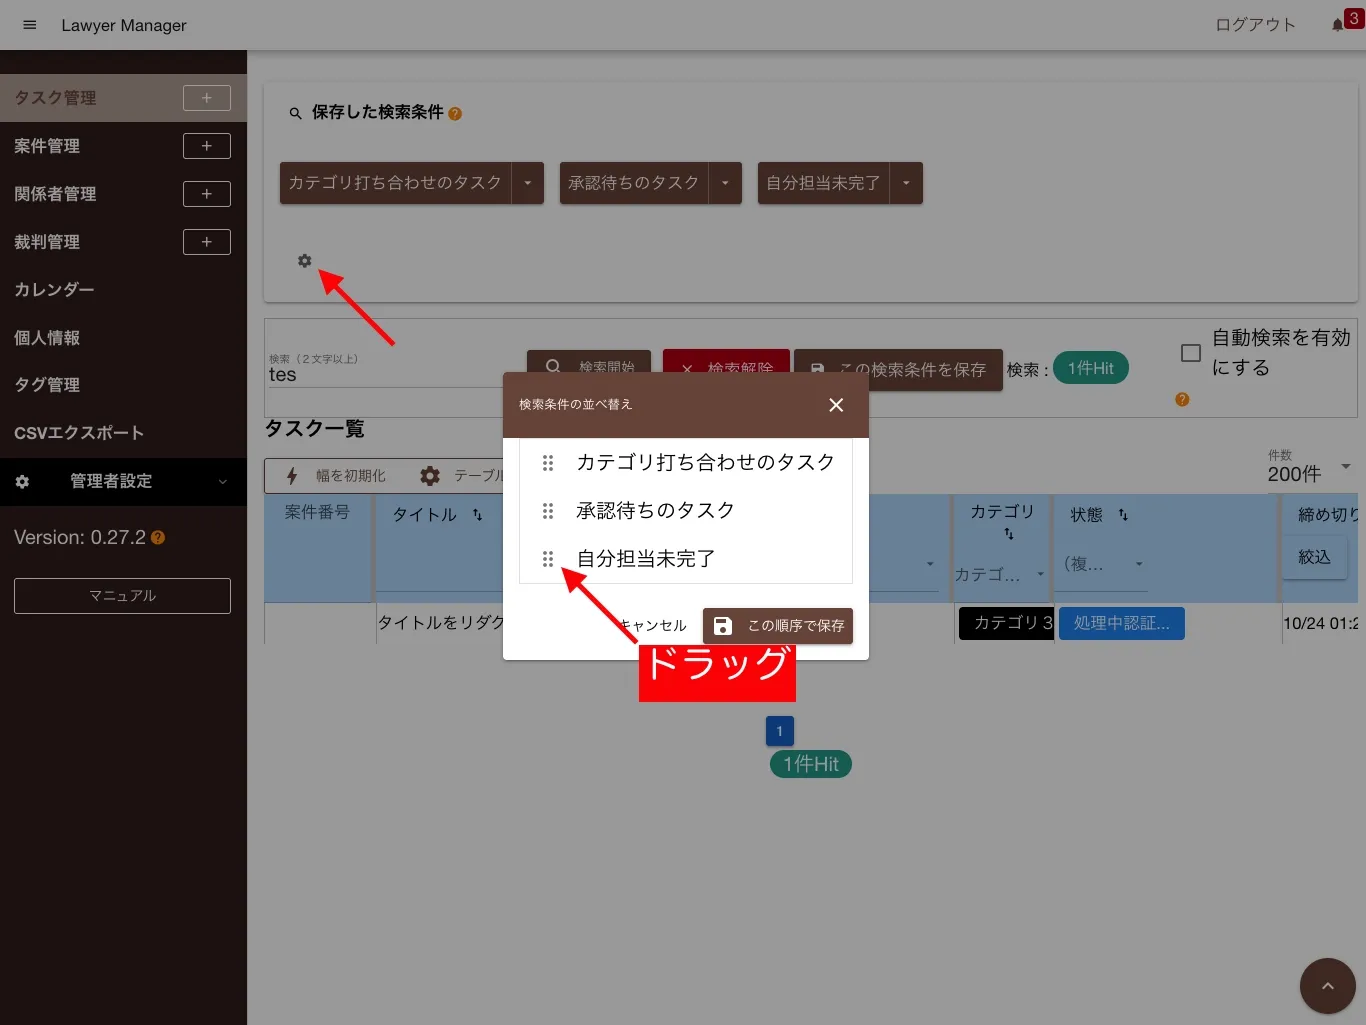Expand dropdown arrow of カテゴリ打ち合わせのタスク
The image size is (1366, 1025).
(528, 183)
